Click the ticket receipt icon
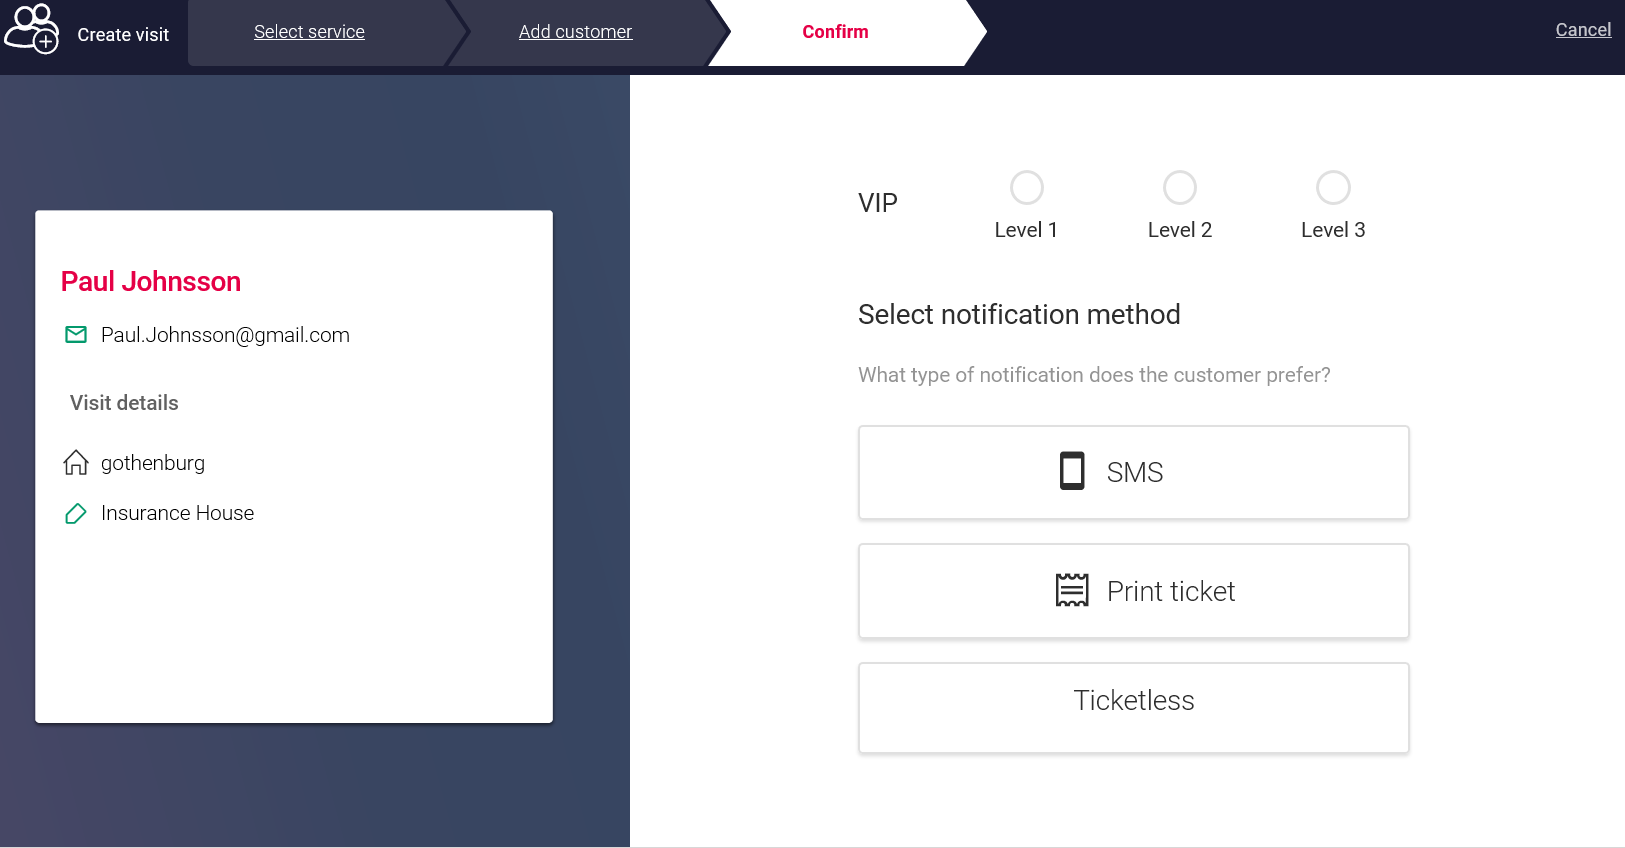1625x848 pixels. point(1072,590)
